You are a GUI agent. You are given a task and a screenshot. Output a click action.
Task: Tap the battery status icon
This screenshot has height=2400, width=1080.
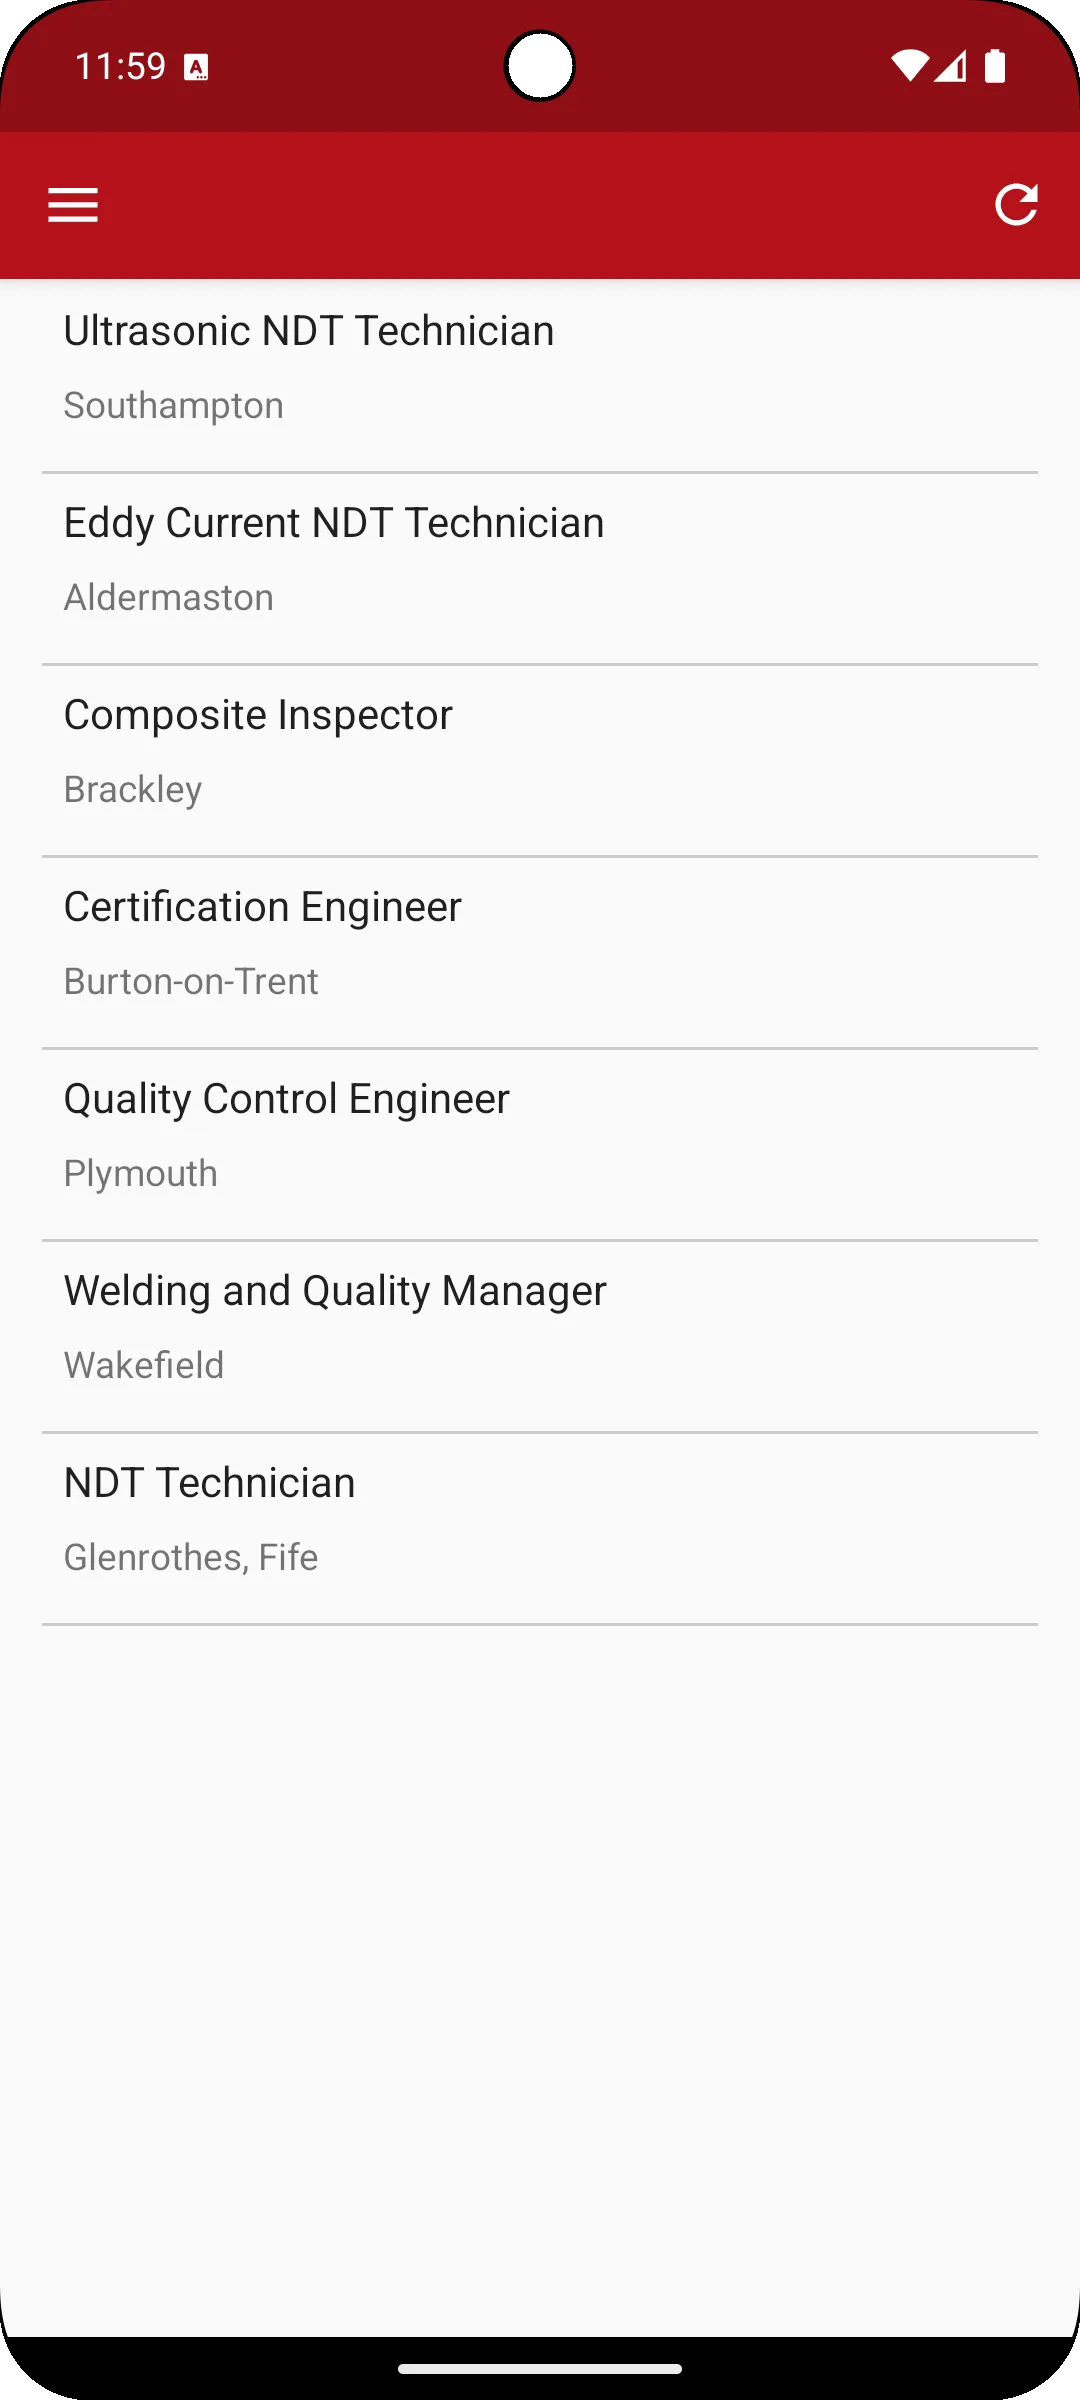[x=994, y=66]
